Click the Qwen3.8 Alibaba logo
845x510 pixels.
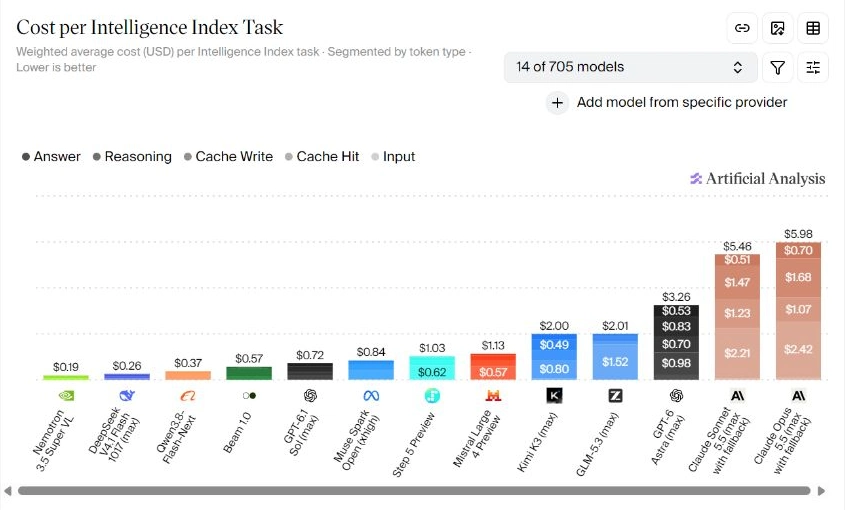coord(188,396)
